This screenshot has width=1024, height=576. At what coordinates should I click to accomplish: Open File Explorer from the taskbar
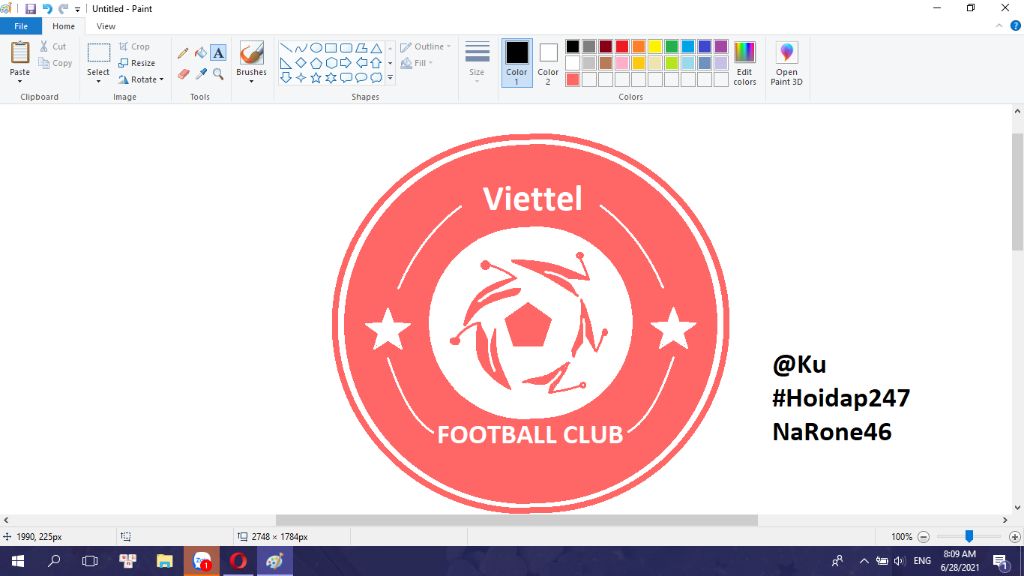click(x=165, y=561)
